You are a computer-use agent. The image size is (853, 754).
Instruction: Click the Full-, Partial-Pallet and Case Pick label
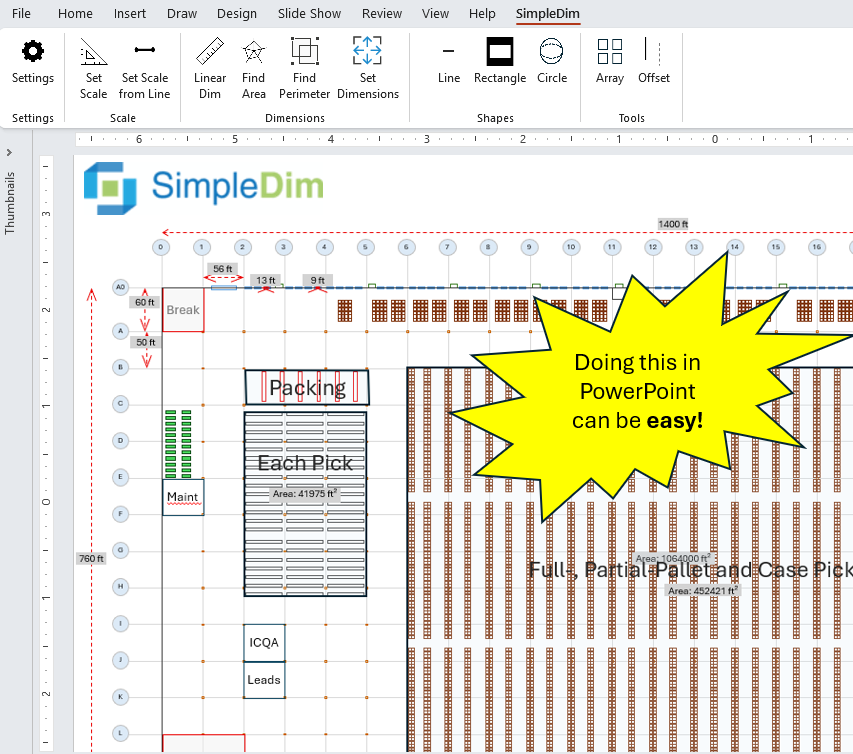click(691, 570)
